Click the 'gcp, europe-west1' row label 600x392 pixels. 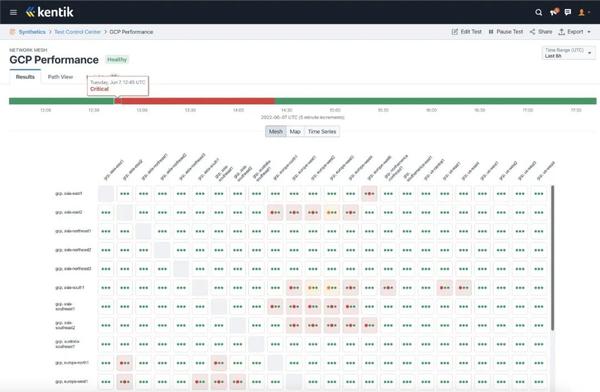click(72, 381)
